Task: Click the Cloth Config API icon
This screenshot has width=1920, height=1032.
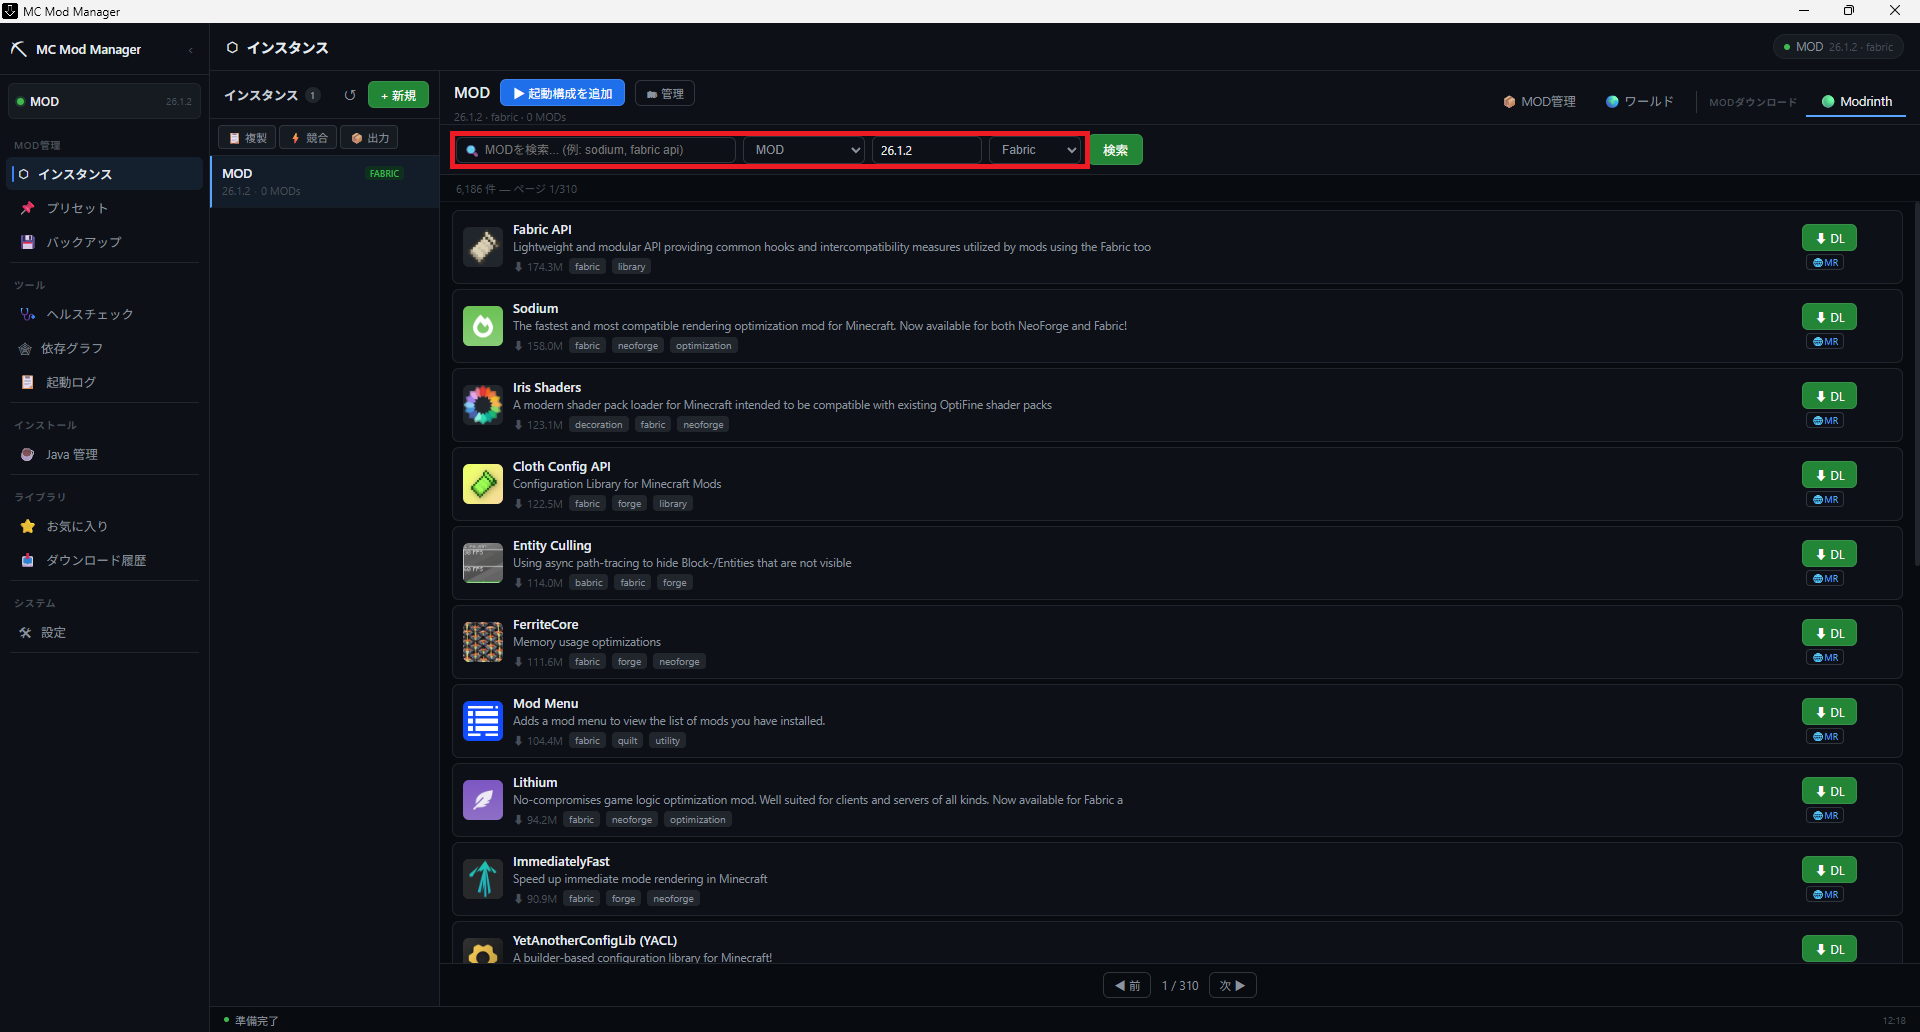Action: point(483,484)
